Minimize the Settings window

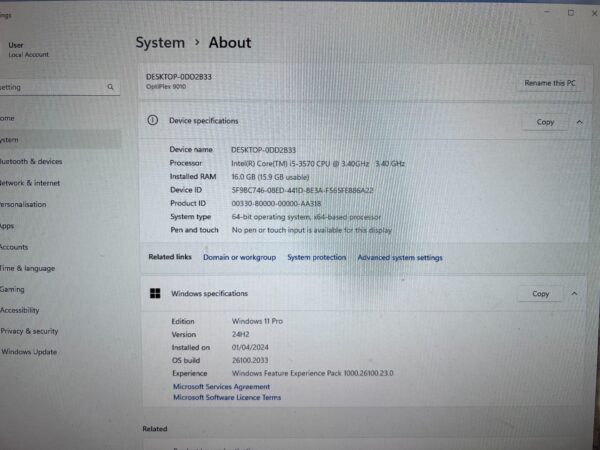click(x=546, y=12)
